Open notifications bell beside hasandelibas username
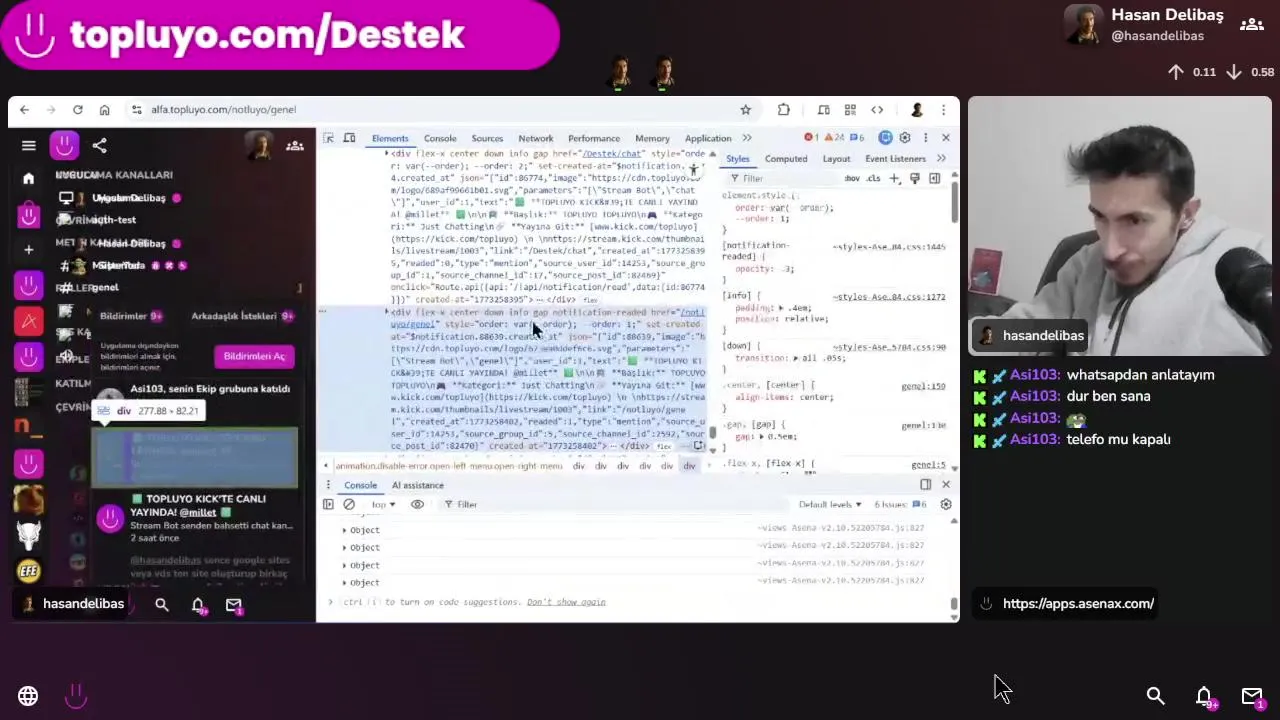The width and height of the screenshot is (1280, 720). click(198, 605)
